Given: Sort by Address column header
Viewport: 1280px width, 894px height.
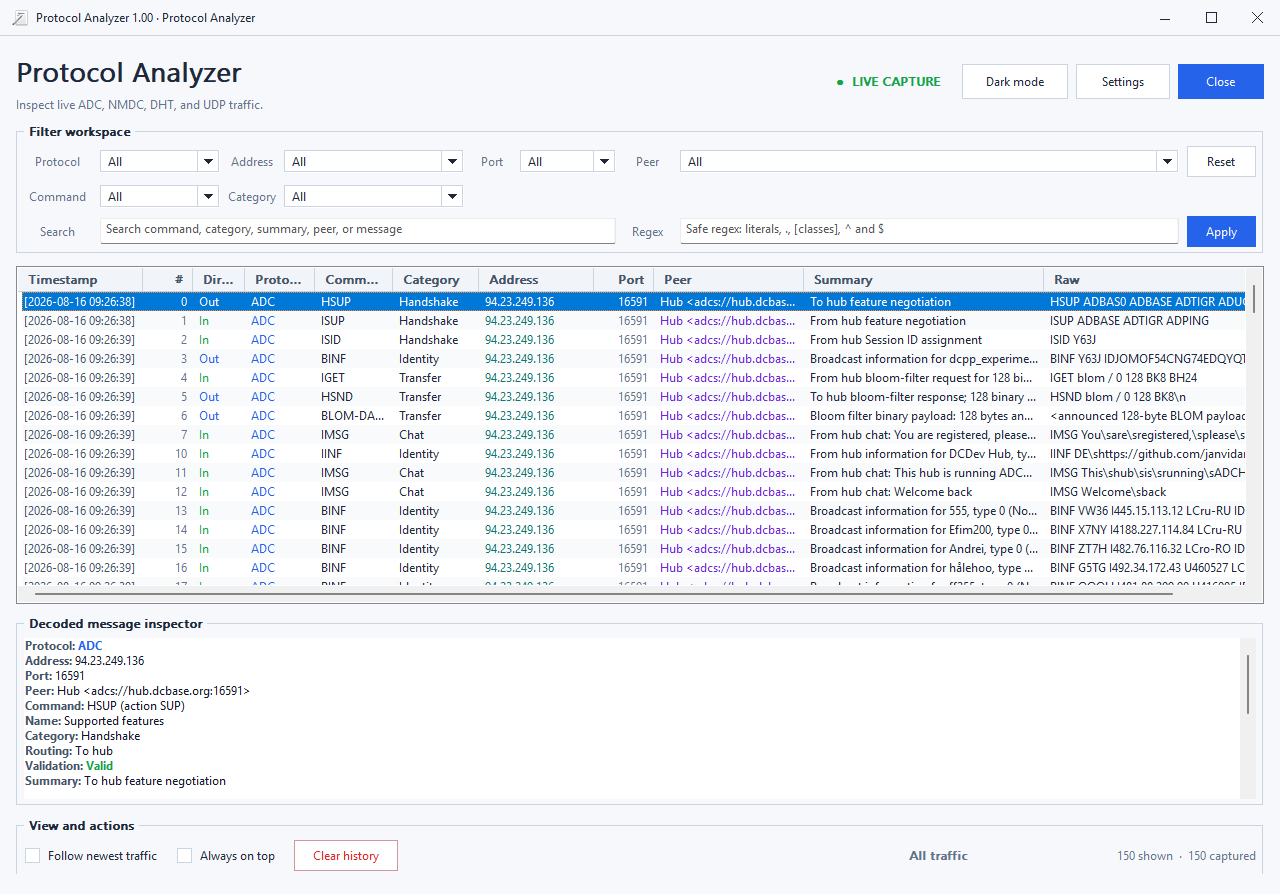Looking at the screenshot, I should coord(536,280).
